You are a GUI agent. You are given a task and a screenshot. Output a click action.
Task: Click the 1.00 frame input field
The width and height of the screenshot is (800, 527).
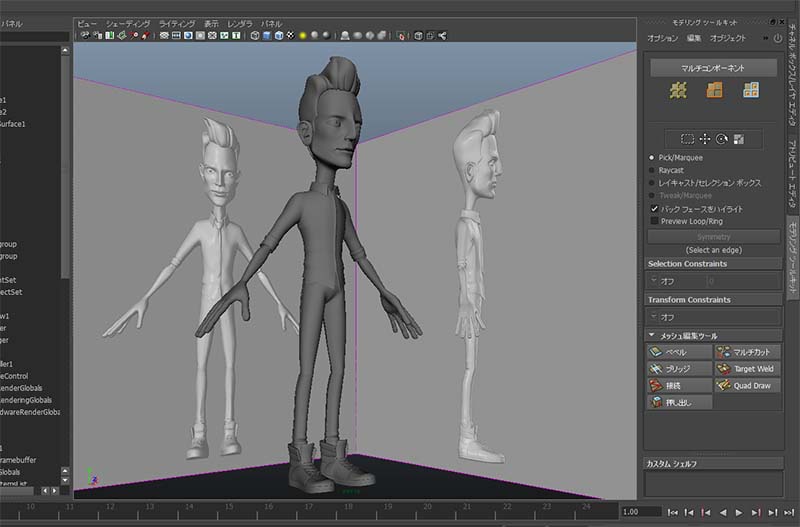[640, 512]
